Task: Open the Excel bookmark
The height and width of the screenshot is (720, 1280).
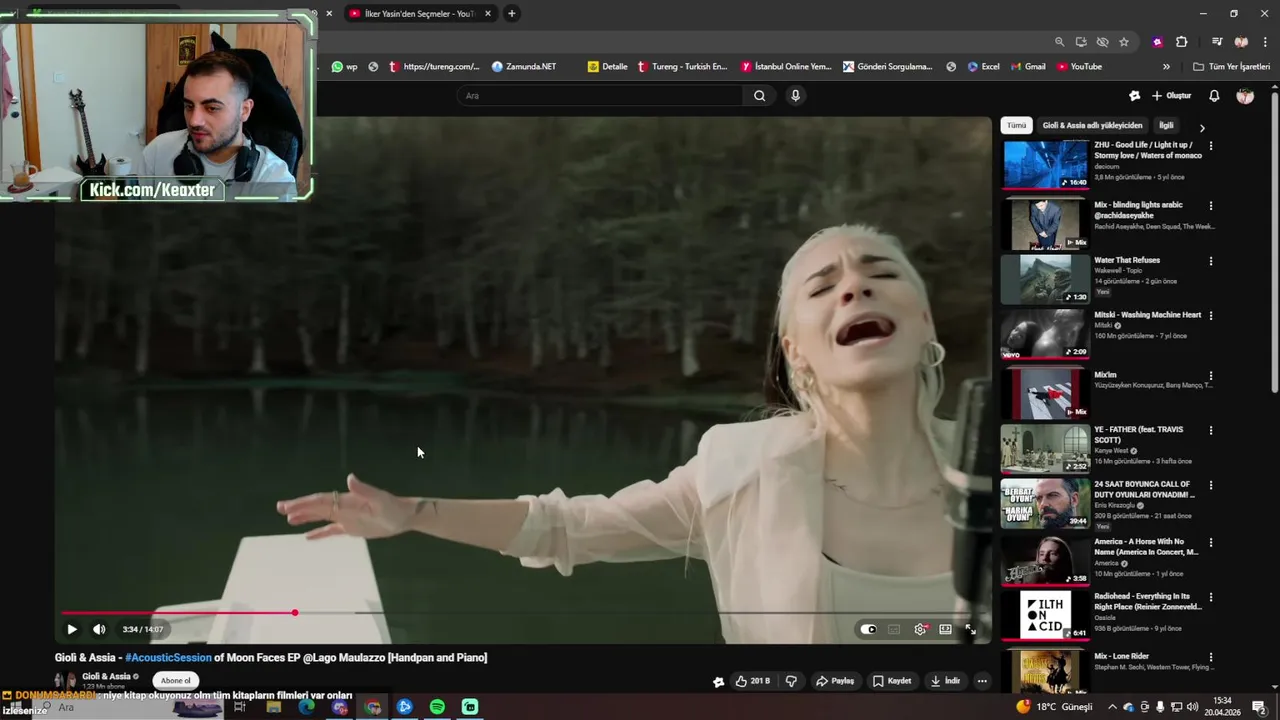Action: pos(983,67)
